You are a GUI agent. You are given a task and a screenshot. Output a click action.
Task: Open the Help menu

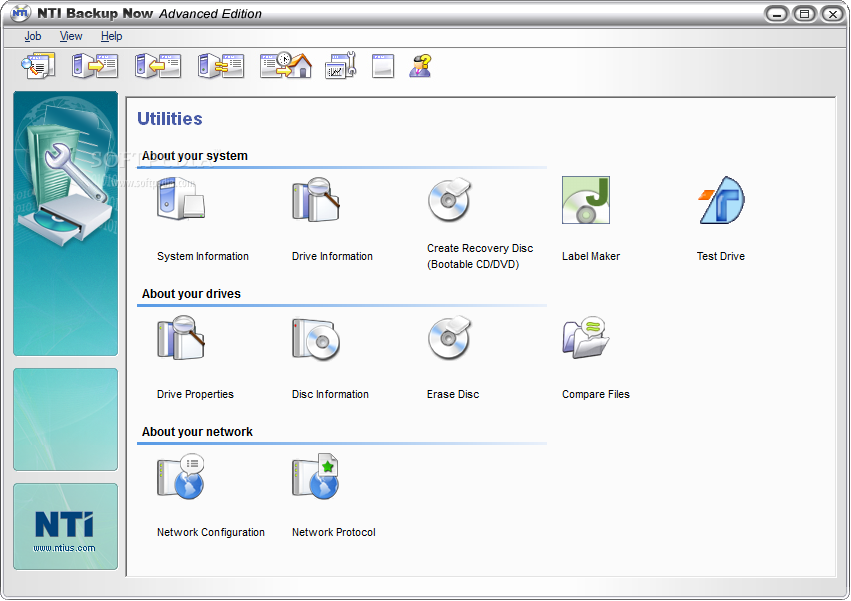click(x=111, y=36)
